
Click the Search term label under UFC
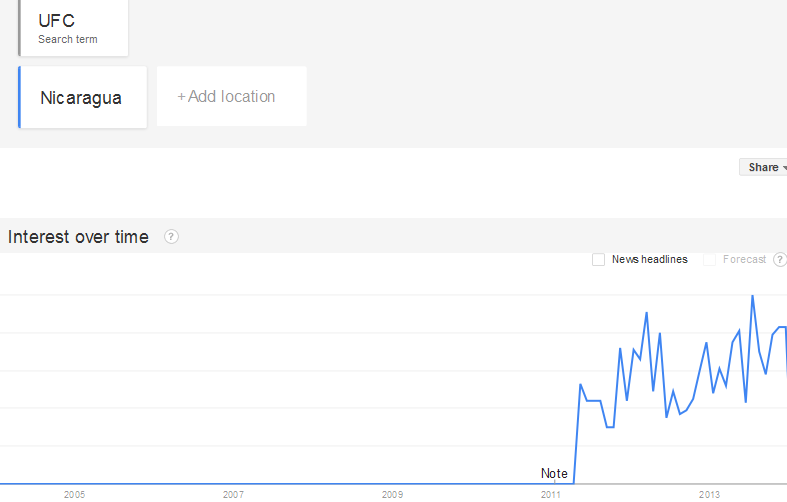(x=67, y=40)
